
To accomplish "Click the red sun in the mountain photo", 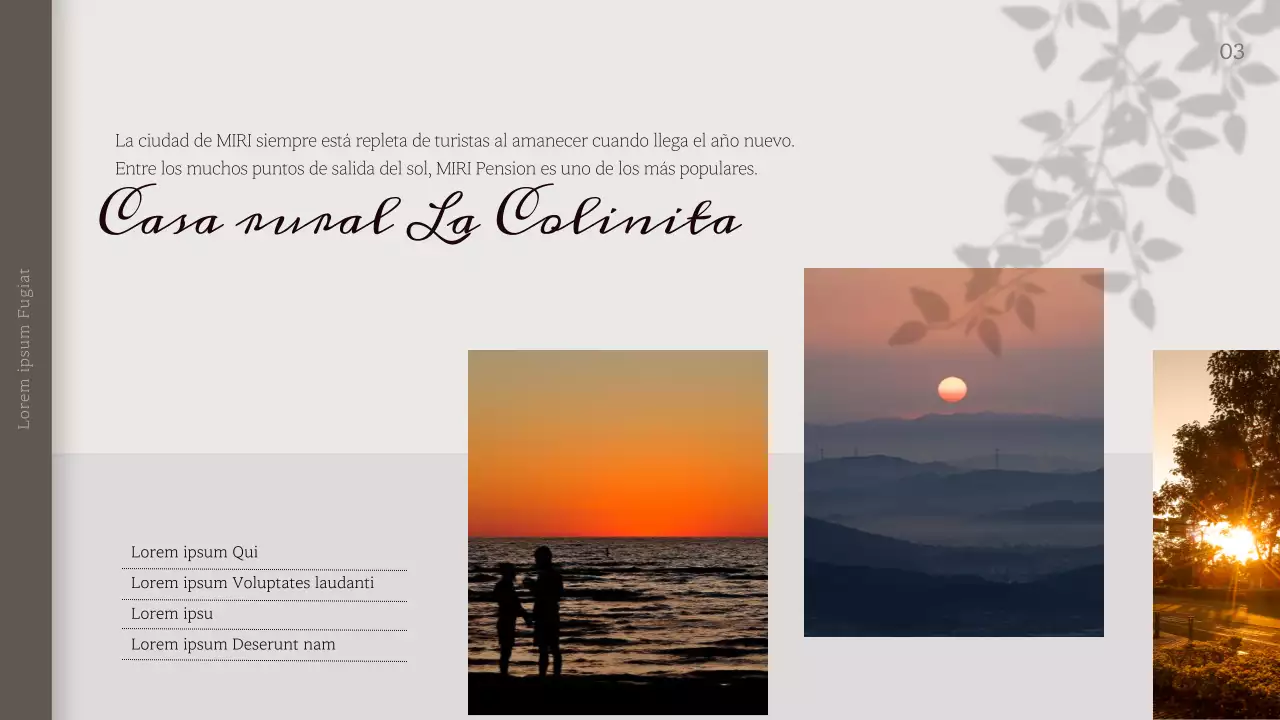I will 952,389.
